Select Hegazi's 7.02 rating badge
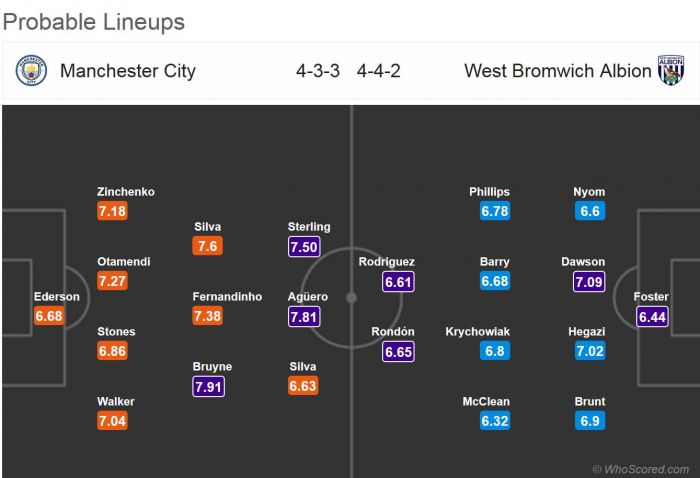 click(589, 352)
